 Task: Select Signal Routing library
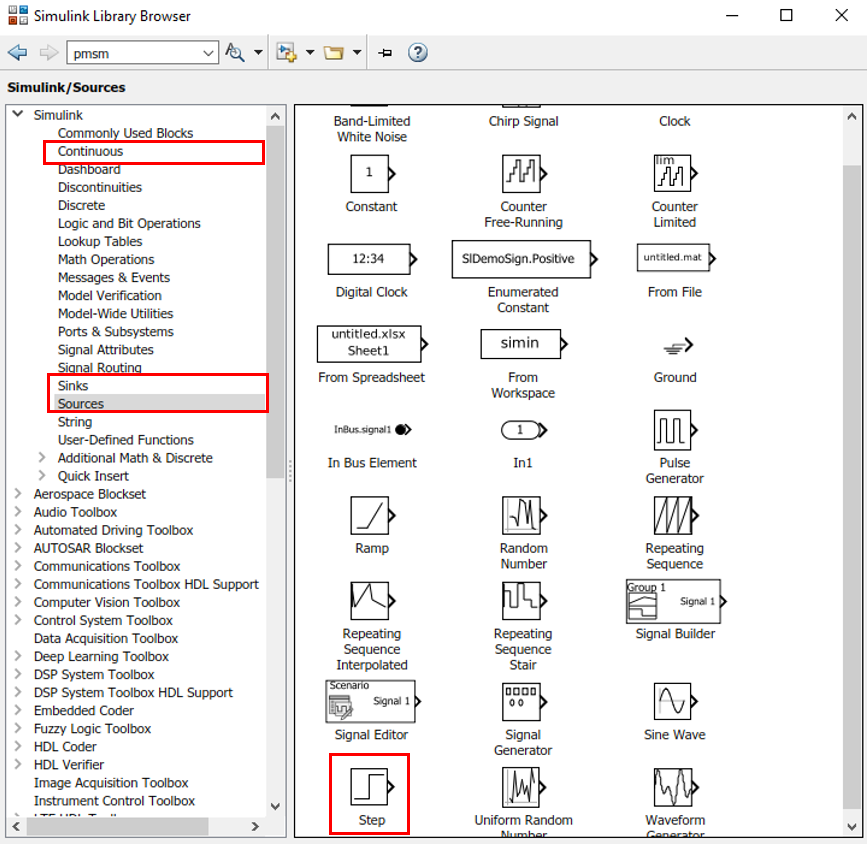pos(100,368)
